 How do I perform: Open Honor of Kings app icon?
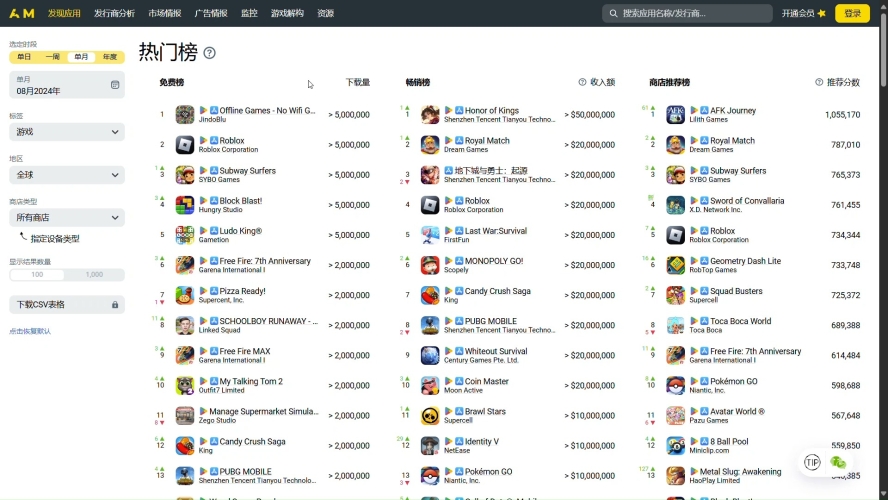coord(430,114)
